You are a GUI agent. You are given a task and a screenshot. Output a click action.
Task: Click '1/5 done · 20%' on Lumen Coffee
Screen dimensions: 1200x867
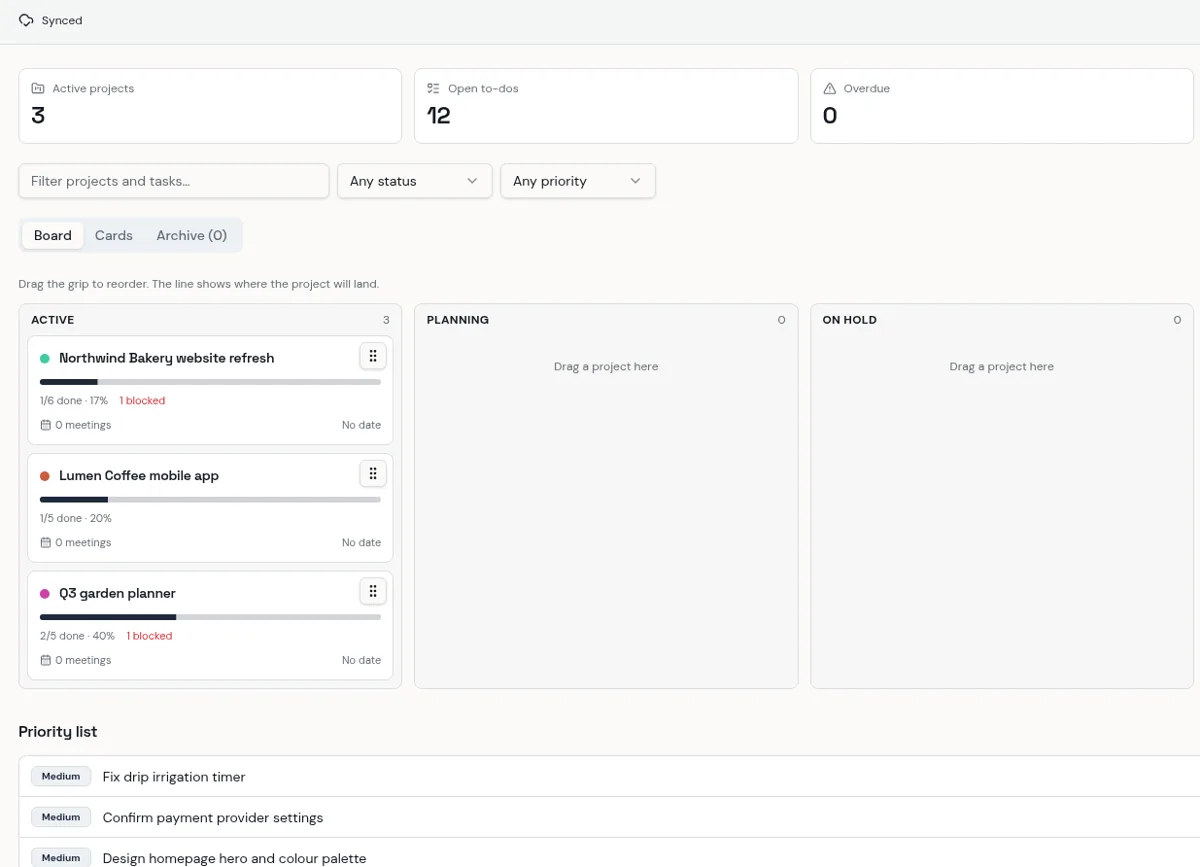click(76, 519)
